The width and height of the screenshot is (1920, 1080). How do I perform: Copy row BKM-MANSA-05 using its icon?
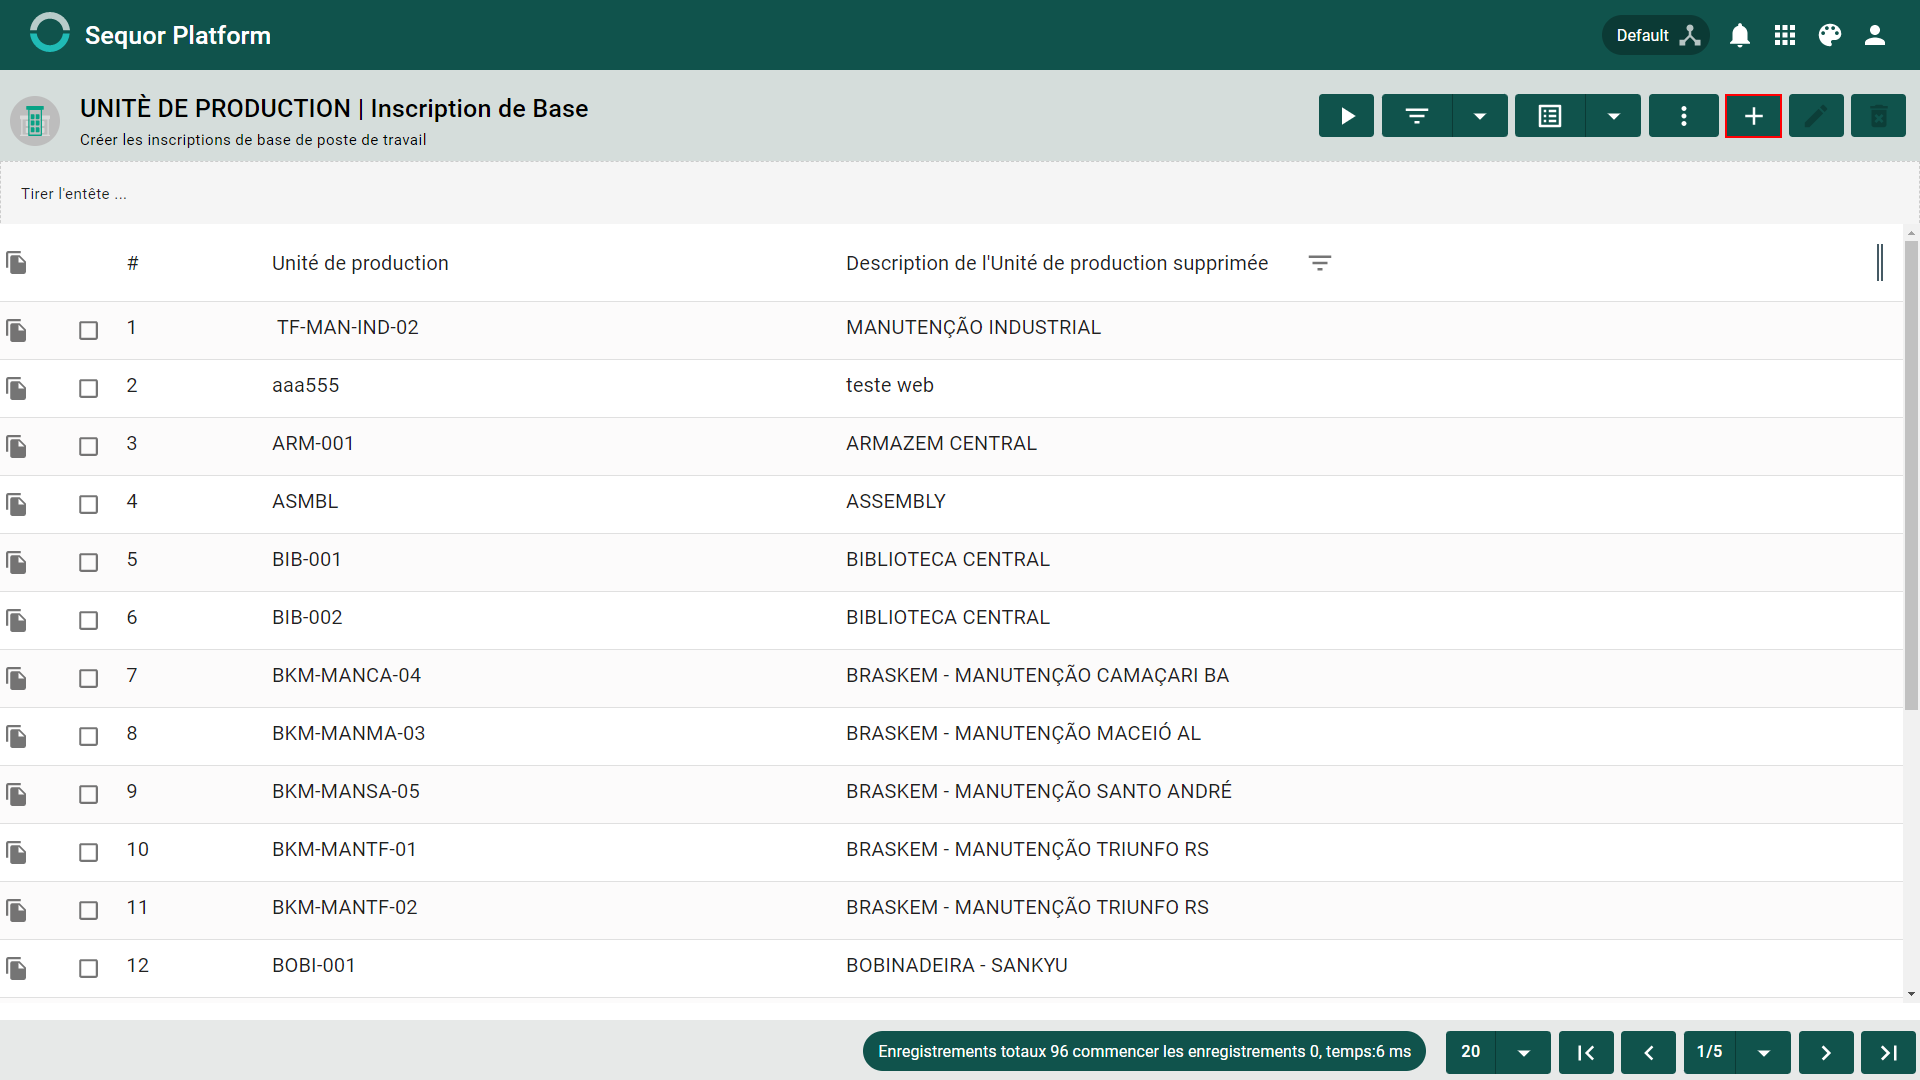click(16, 794)
